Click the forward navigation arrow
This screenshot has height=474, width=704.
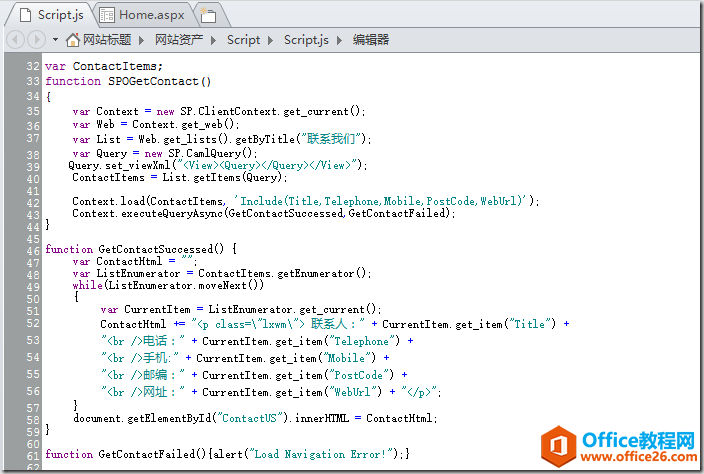pos(36,40)
